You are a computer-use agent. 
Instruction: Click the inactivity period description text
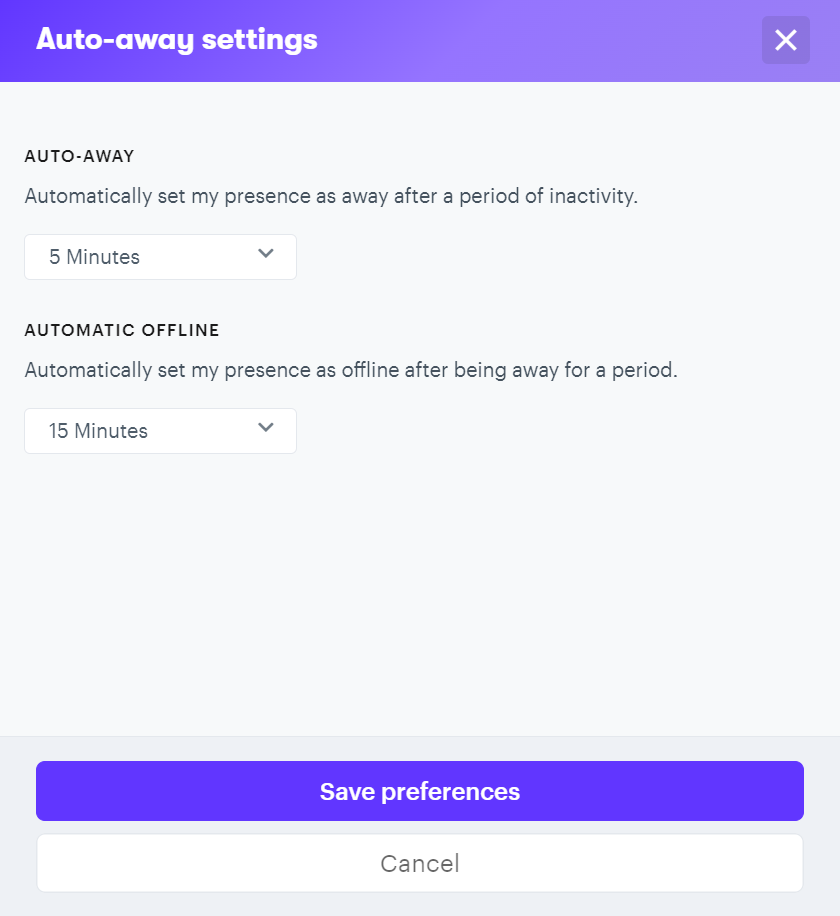pyautogui.click(x=331, y=196)
